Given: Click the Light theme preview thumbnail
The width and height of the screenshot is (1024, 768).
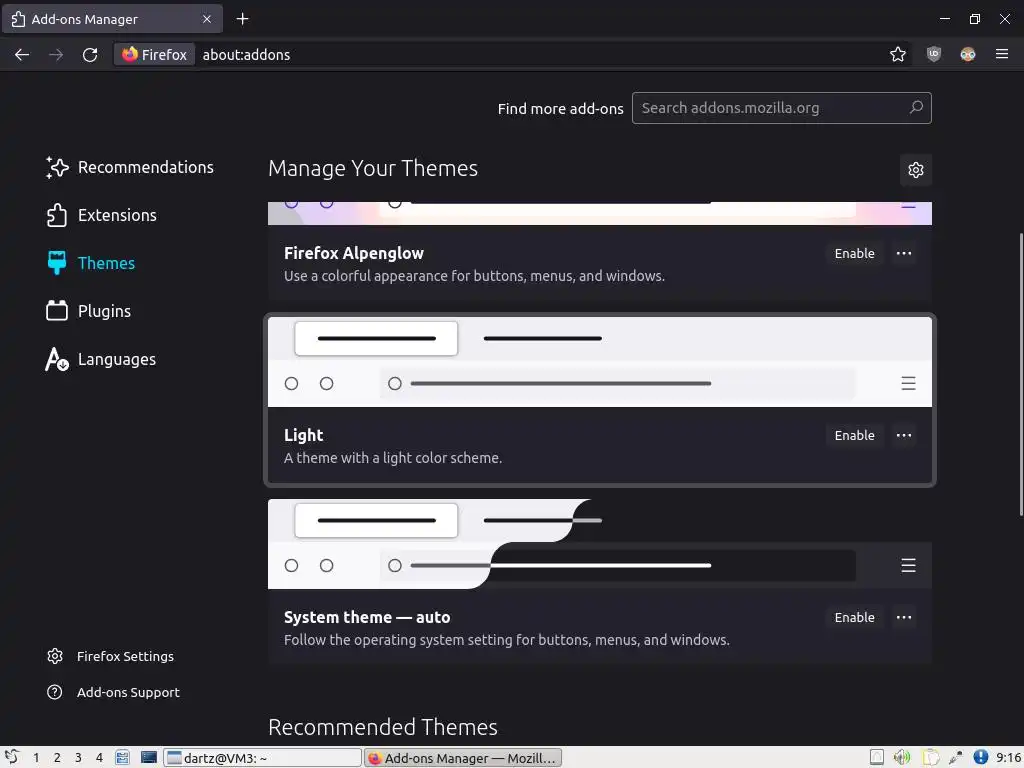Looking at the screenshot, I should [x=600, y=362].
